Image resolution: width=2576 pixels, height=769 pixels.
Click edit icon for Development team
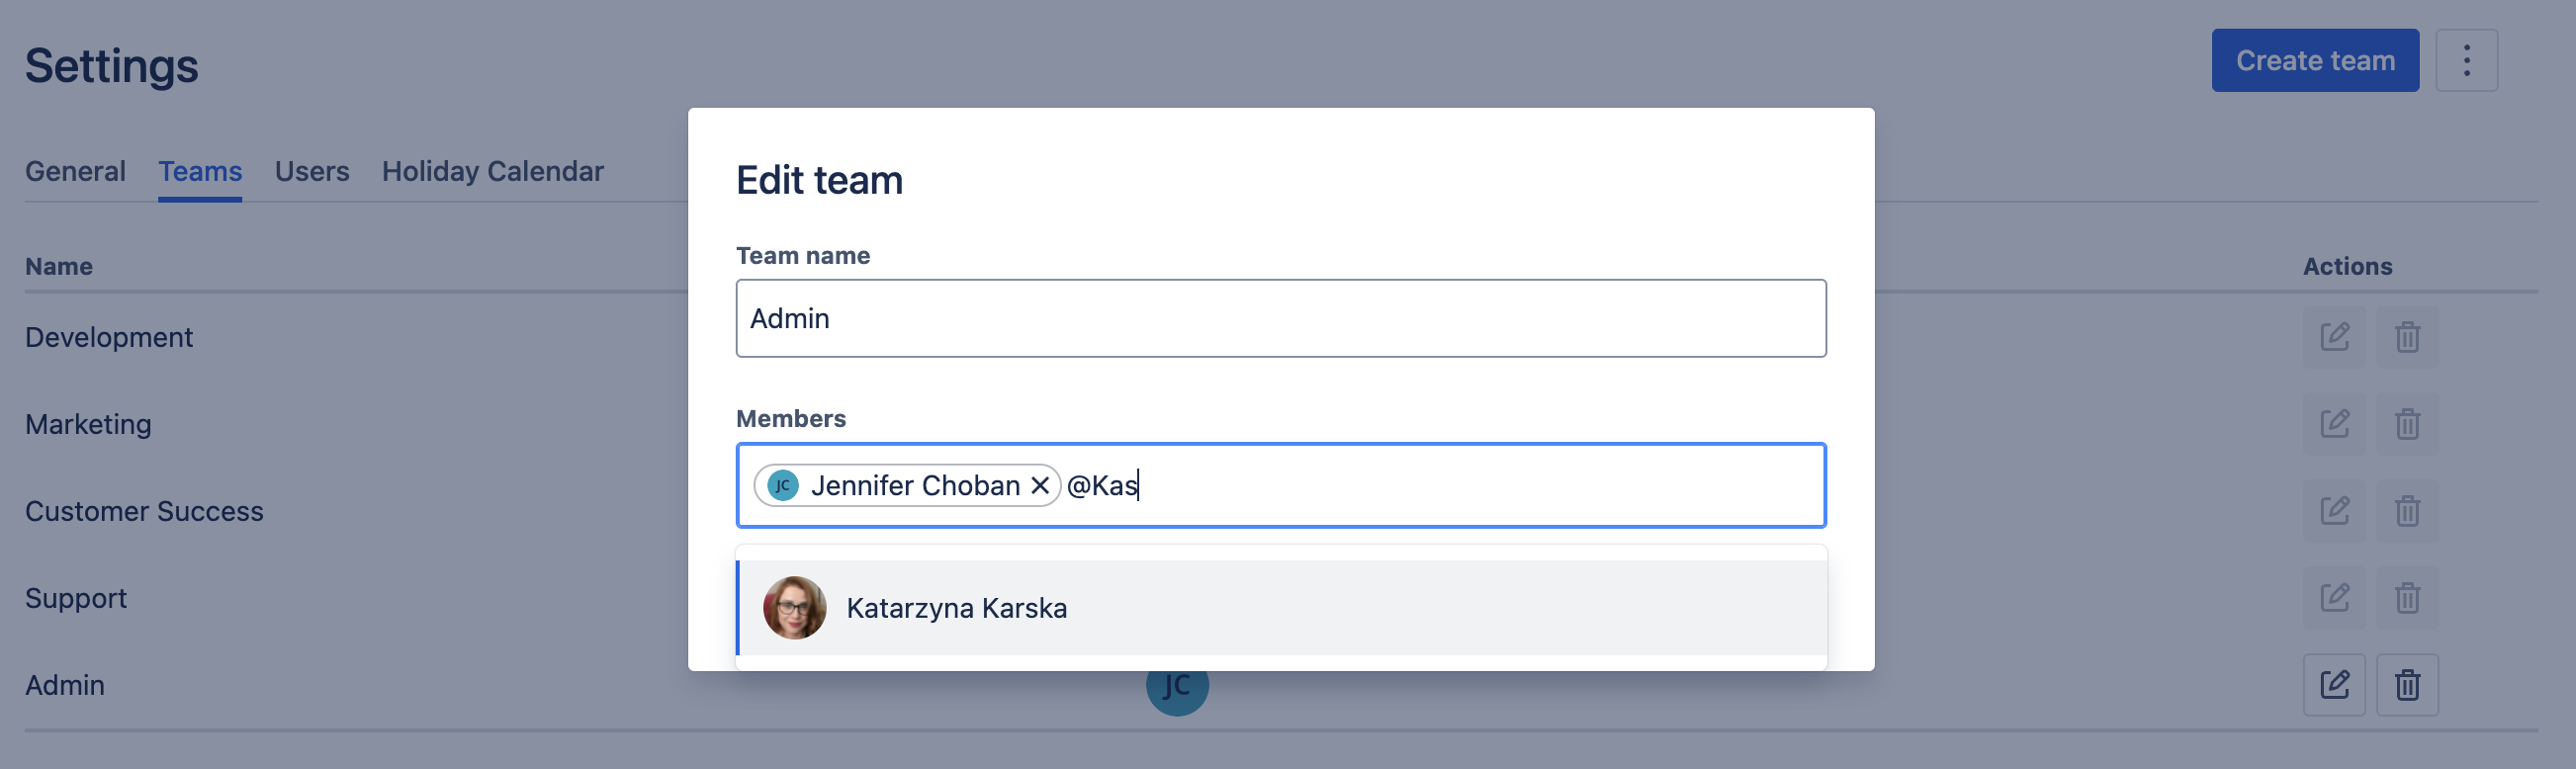coord(2334,337)
